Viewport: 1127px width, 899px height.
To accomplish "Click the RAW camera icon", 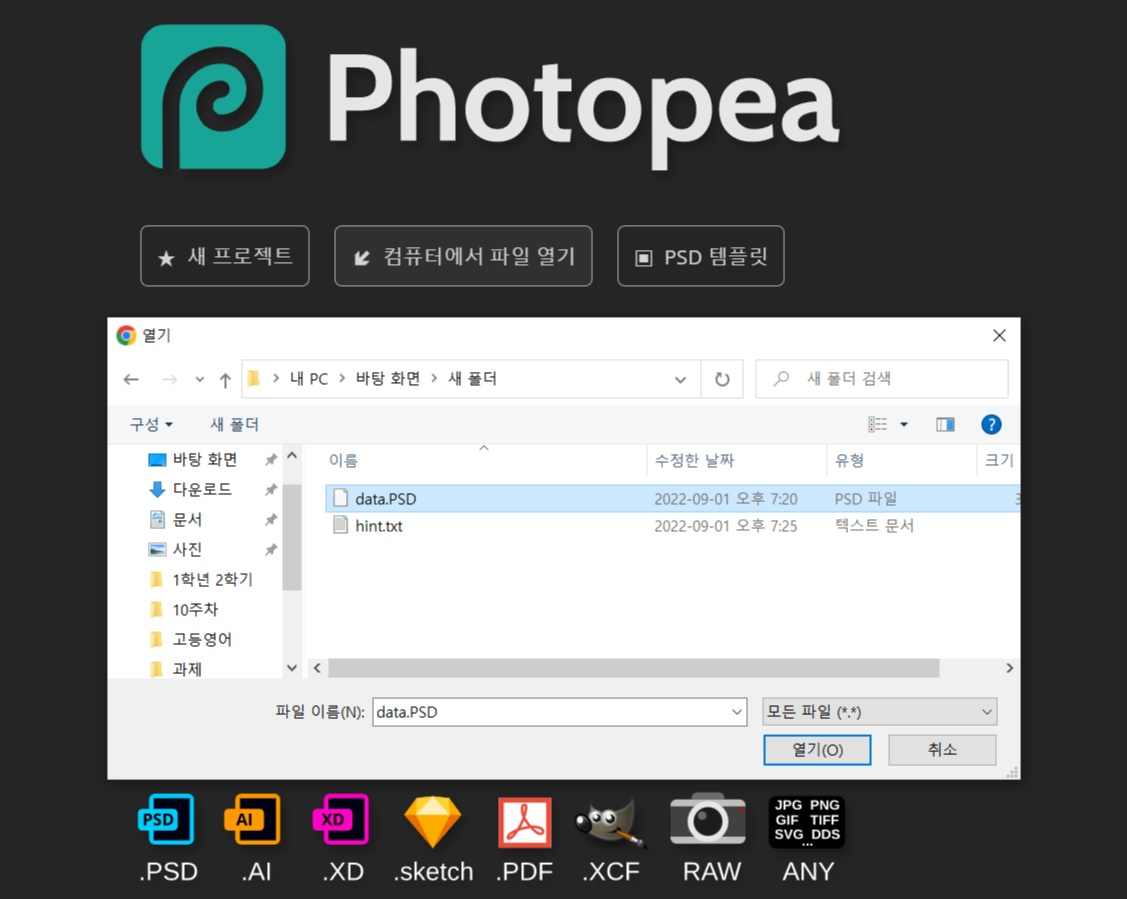I will click(x=708, y=819).
